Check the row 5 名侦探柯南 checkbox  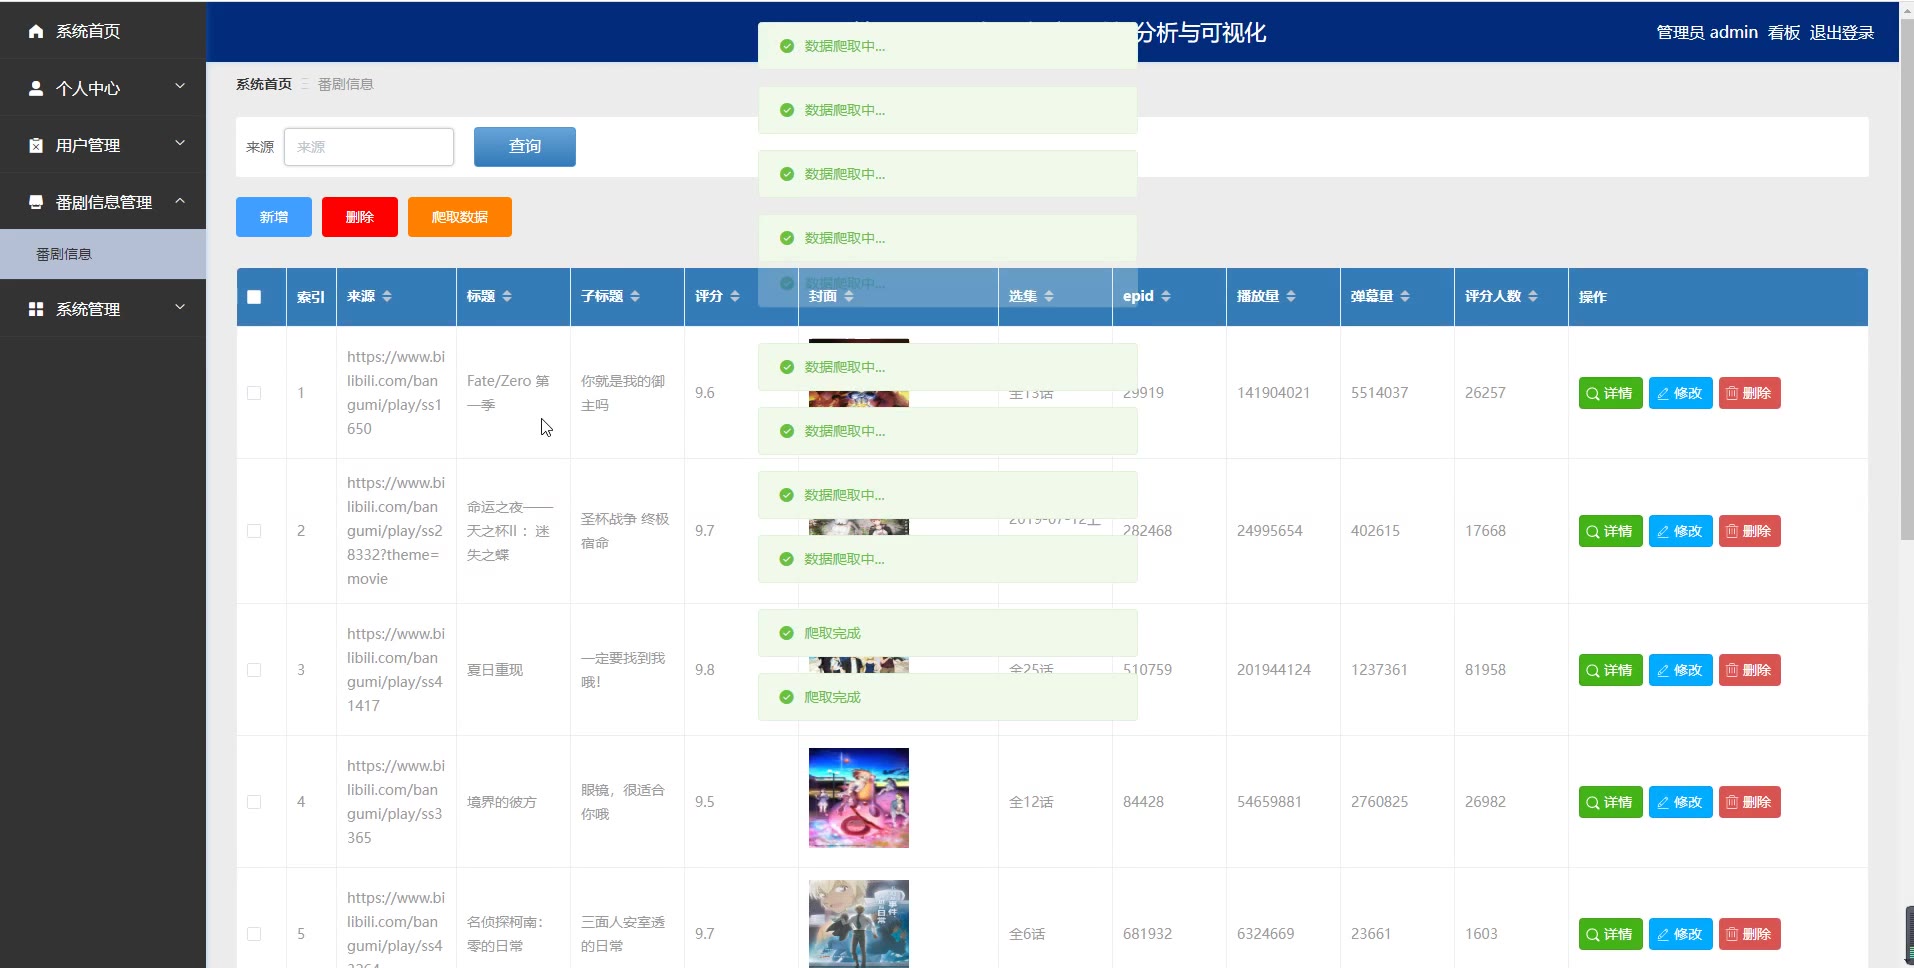coord(254,934)
